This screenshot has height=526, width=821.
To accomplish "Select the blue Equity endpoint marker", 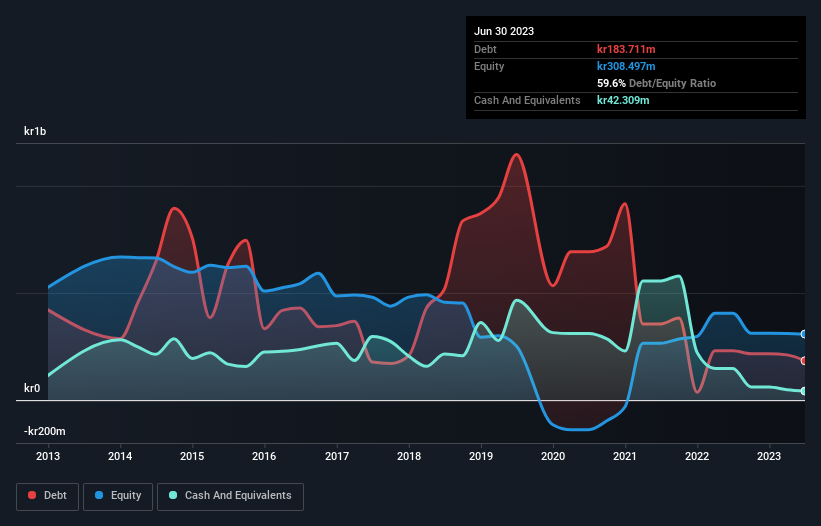I will click(x=804, y=334).
